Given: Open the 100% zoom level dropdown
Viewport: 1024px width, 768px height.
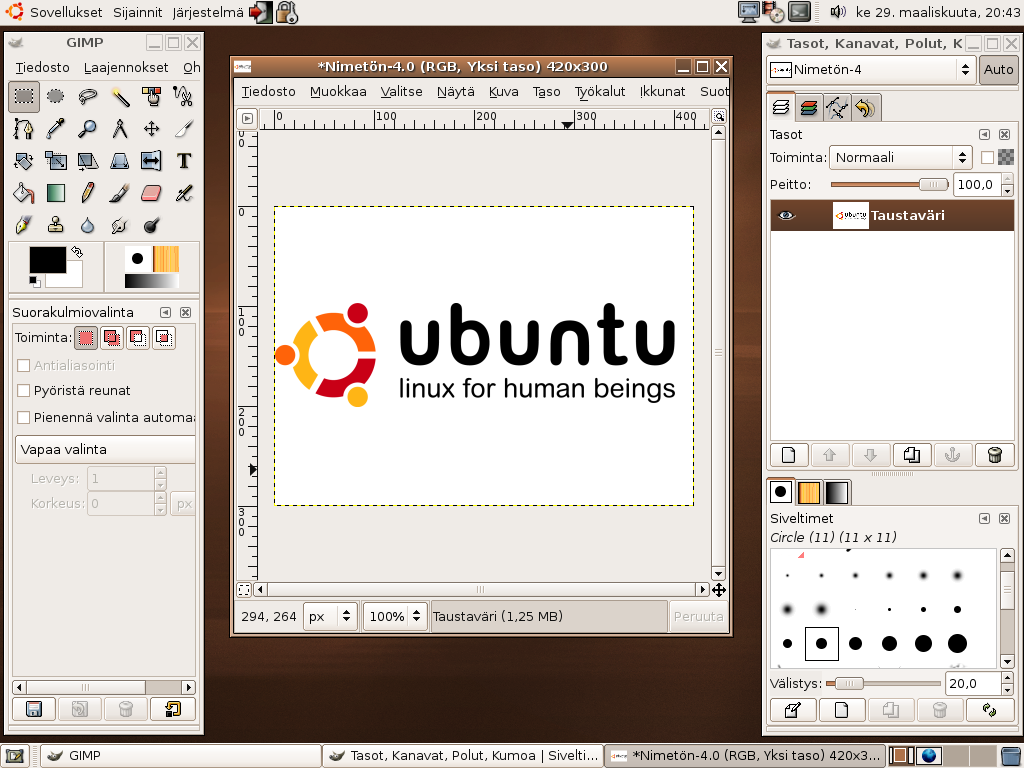Looking at the screenshot, I should (x=395, y=616).
